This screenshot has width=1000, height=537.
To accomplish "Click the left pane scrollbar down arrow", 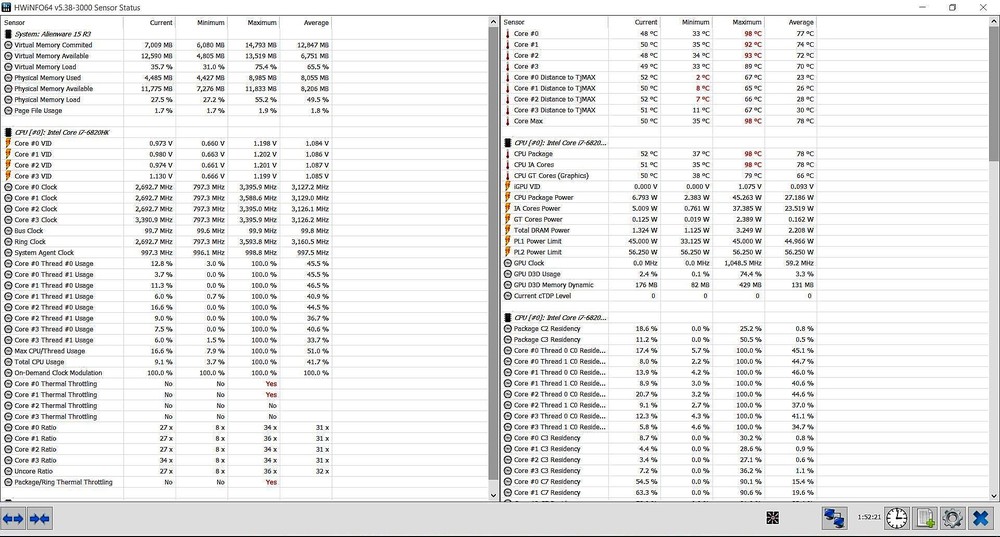I will coord(492,494).
